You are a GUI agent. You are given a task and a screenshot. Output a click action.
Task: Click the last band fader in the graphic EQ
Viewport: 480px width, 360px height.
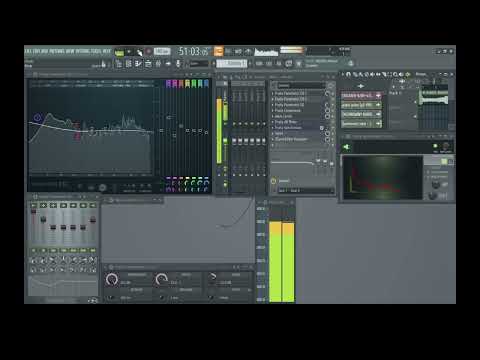[x=93, y=220]
